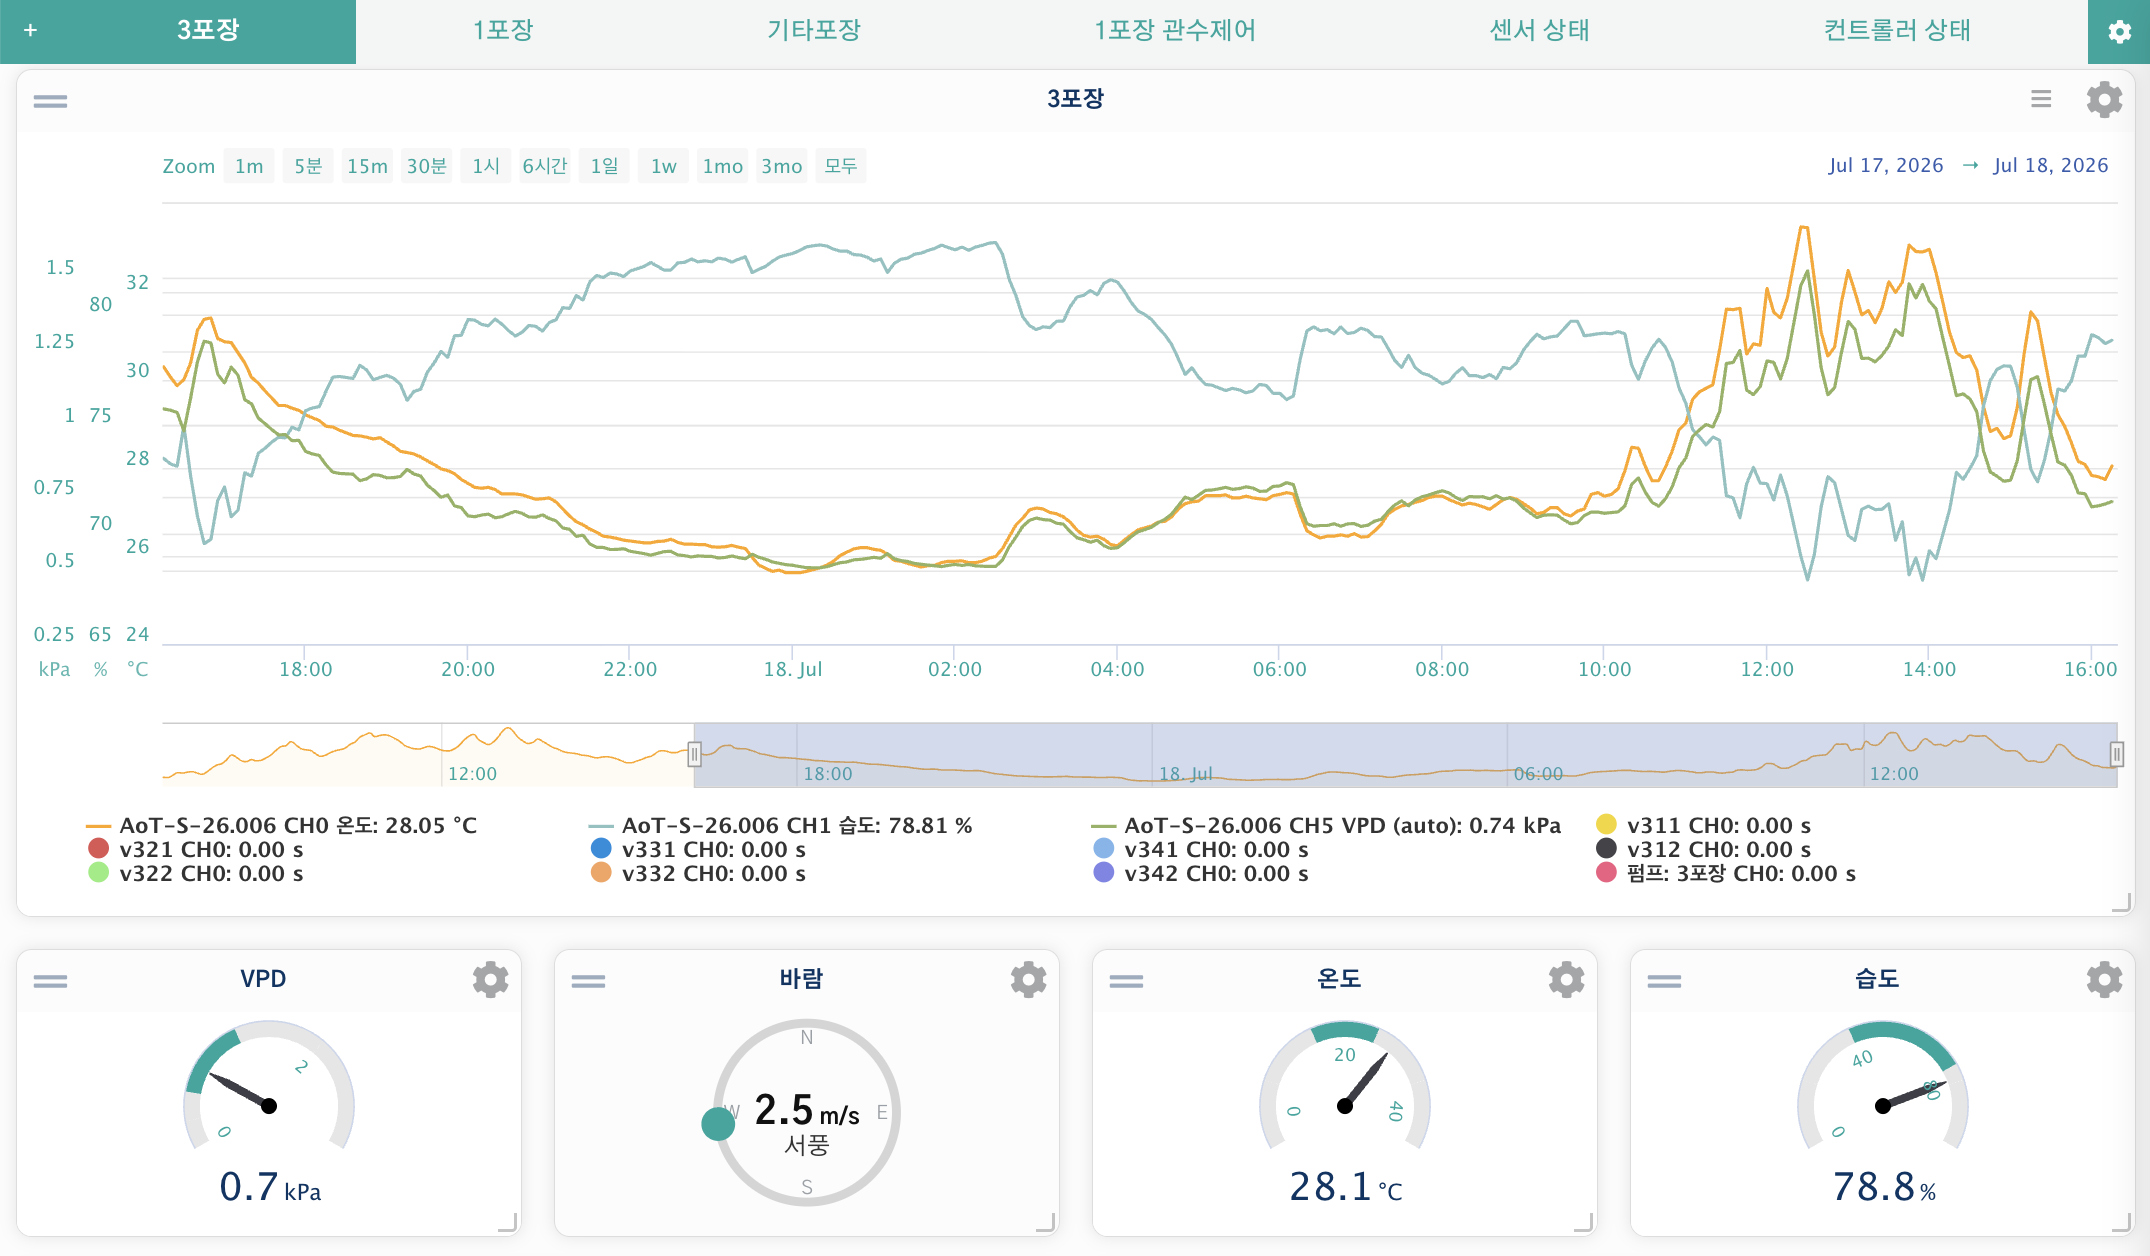Set zoom range to 1일
The image size is (2150, 1256).
pyautogui.click(x=604, y=166)
